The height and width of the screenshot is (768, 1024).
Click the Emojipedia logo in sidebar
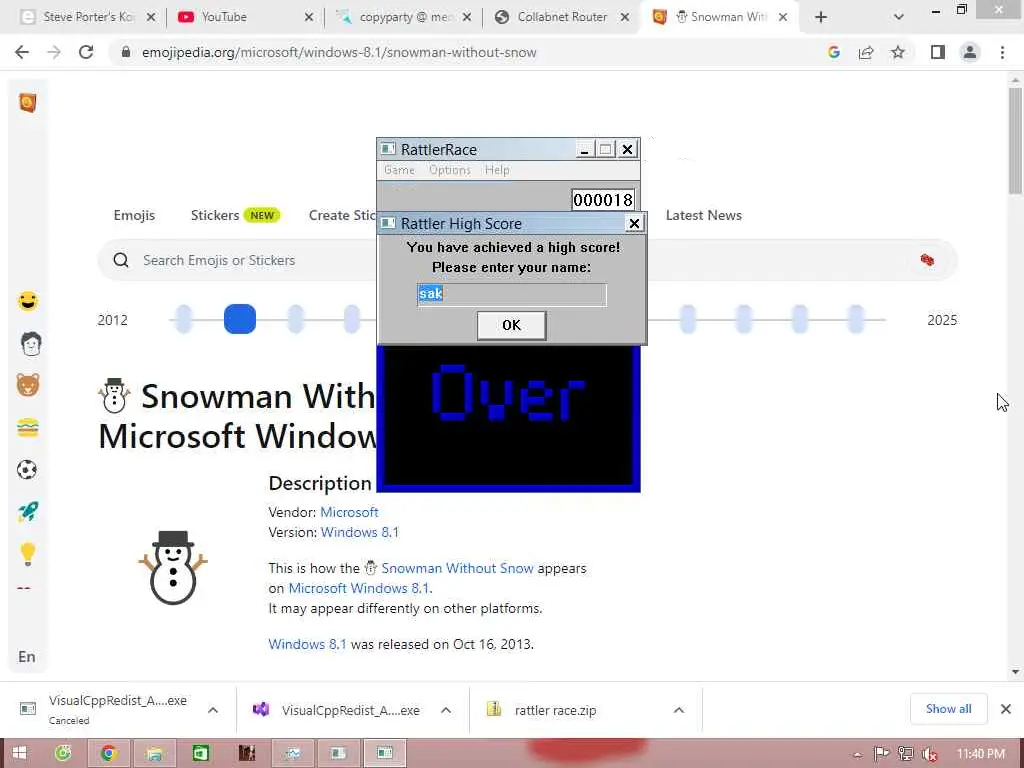click(27, 103)
